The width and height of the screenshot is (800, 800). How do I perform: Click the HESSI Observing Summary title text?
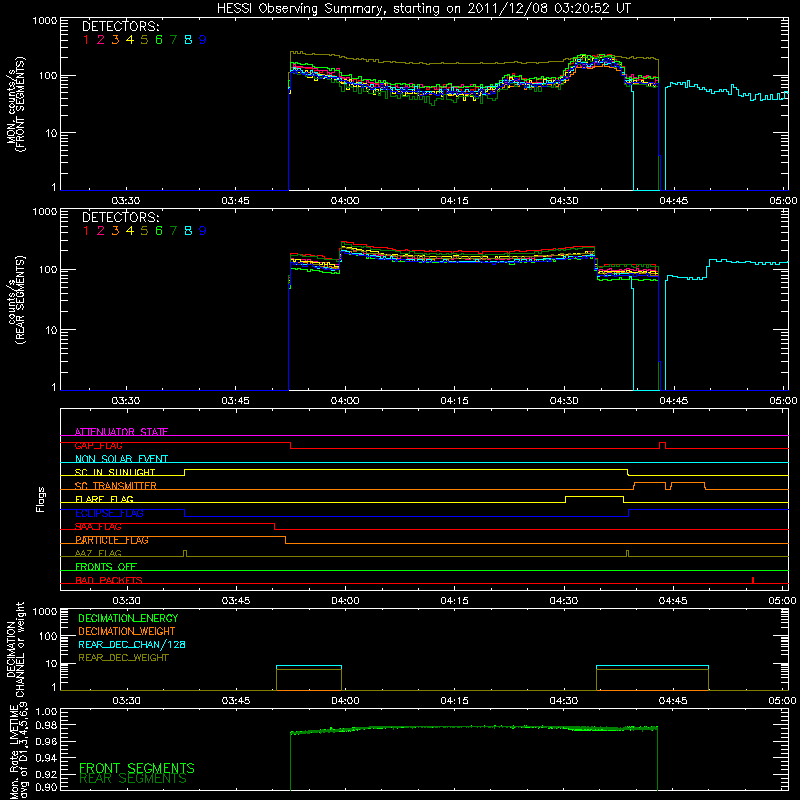(x=423, y=8)
